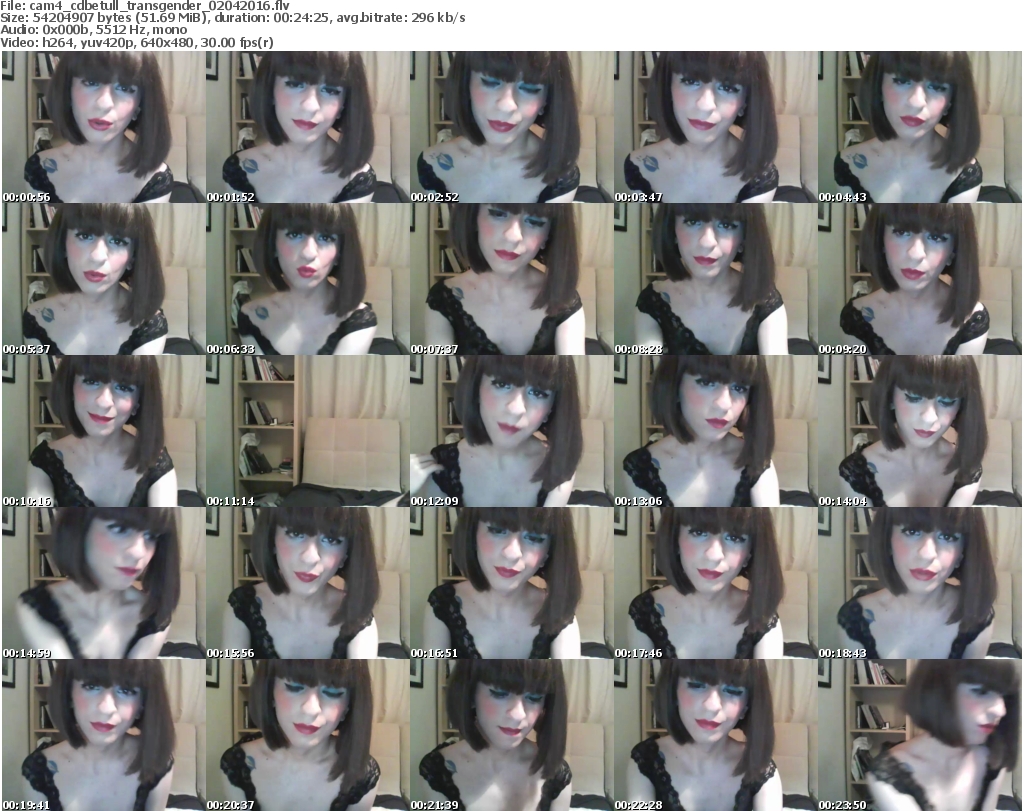1024x811 pixels.
Task: Select the thumbnail frame at 00:12:09
Action: pos(511,431)
